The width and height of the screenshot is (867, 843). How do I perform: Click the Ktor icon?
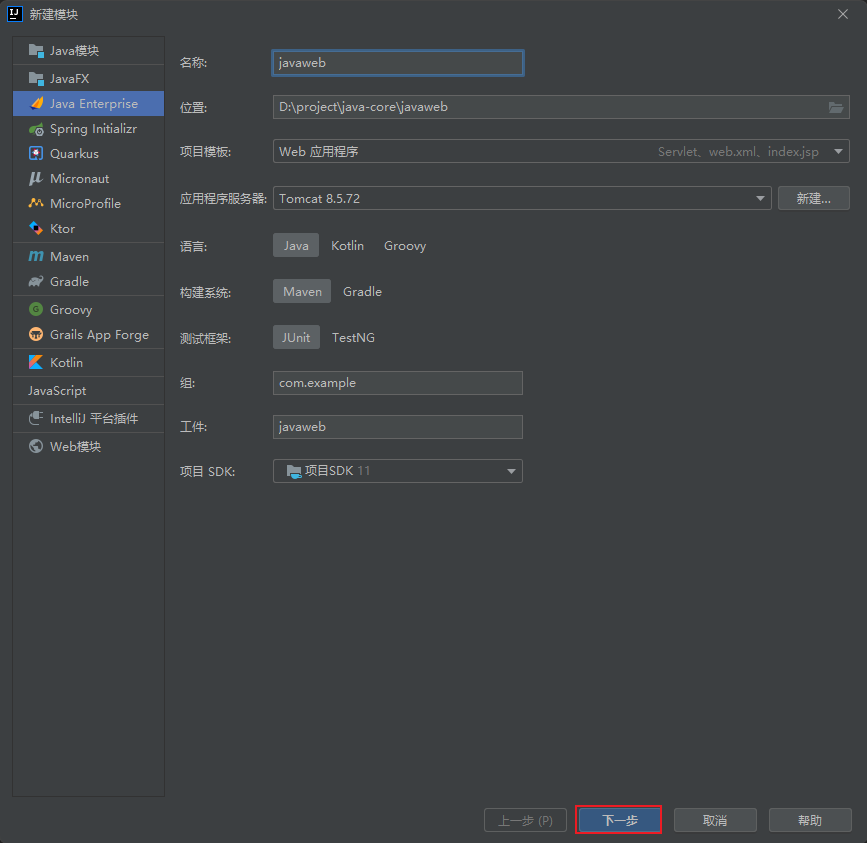(x=36, y=228)
